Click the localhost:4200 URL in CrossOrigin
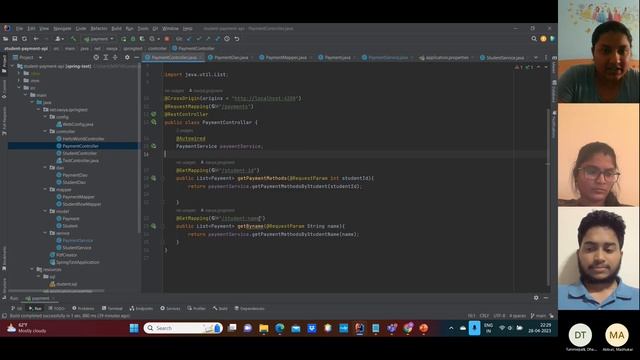This screenshot has height=360, width=640. click(x=266, y=98)
